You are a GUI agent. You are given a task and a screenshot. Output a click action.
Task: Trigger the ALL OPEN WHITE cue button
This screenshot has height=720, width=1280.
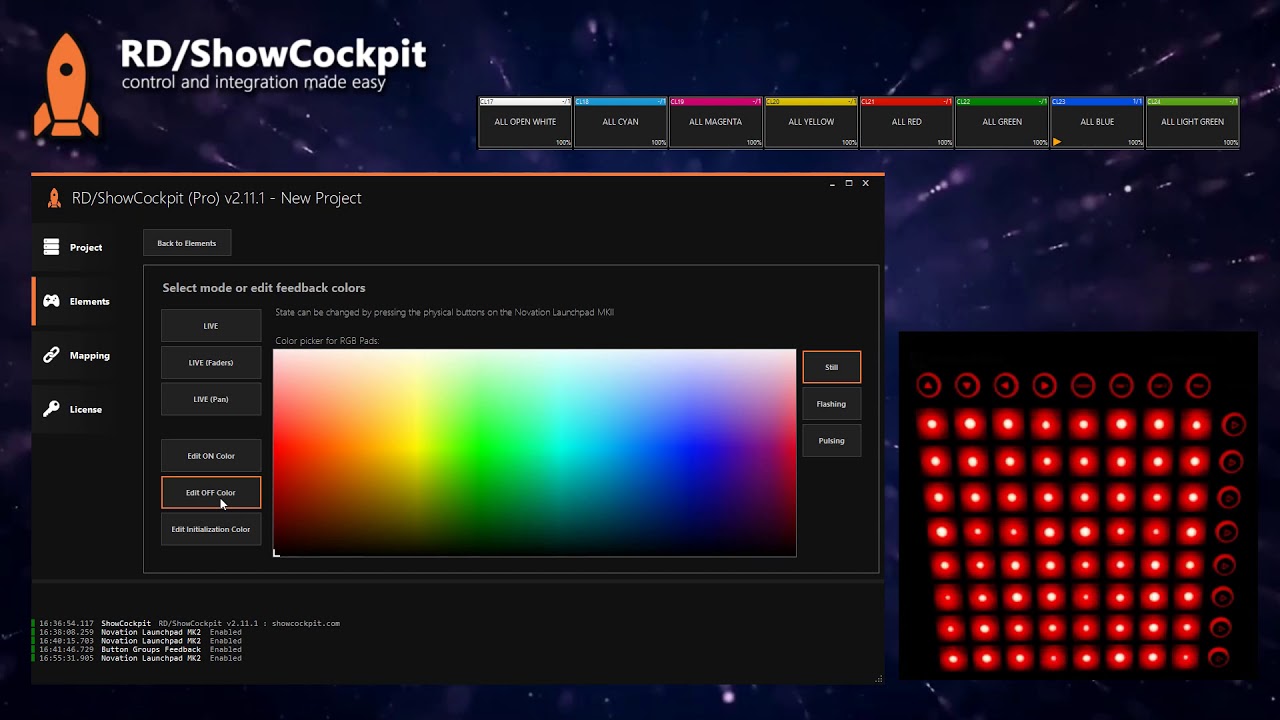click(x=525, y=122)
